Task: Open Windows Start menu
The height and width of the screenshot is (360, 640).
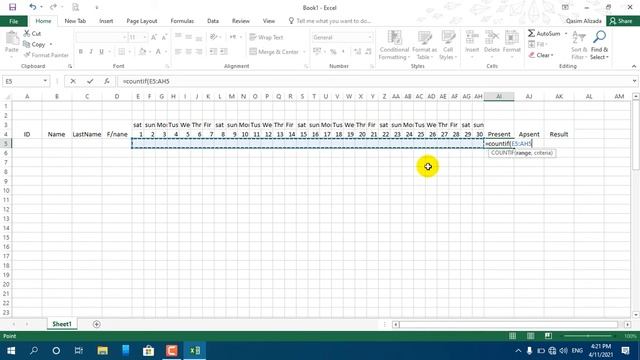Action: [11, 351]
